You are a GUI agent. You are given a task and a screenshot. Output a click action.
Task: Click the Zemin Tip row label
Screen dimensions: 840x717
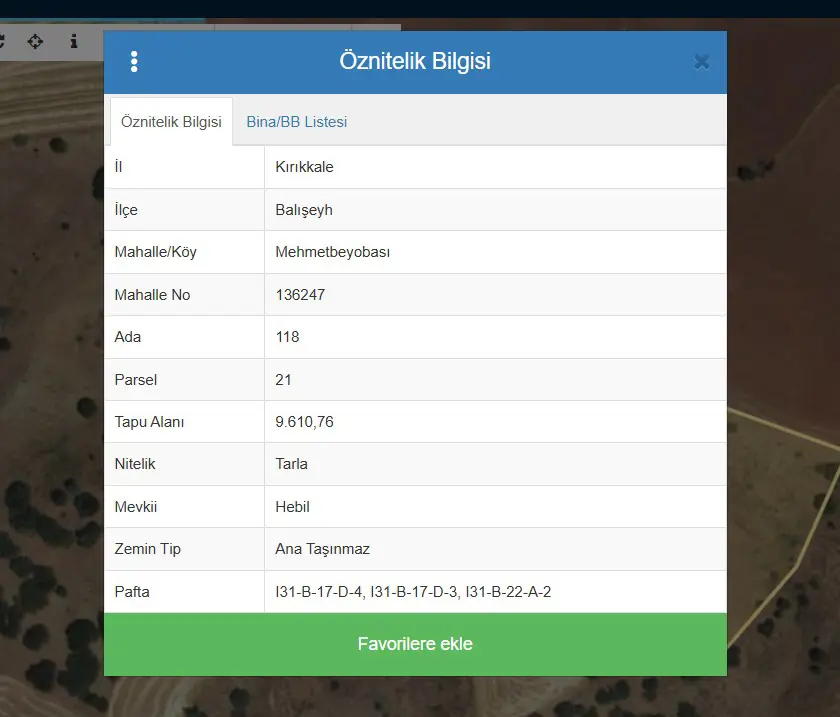point(147,549)
